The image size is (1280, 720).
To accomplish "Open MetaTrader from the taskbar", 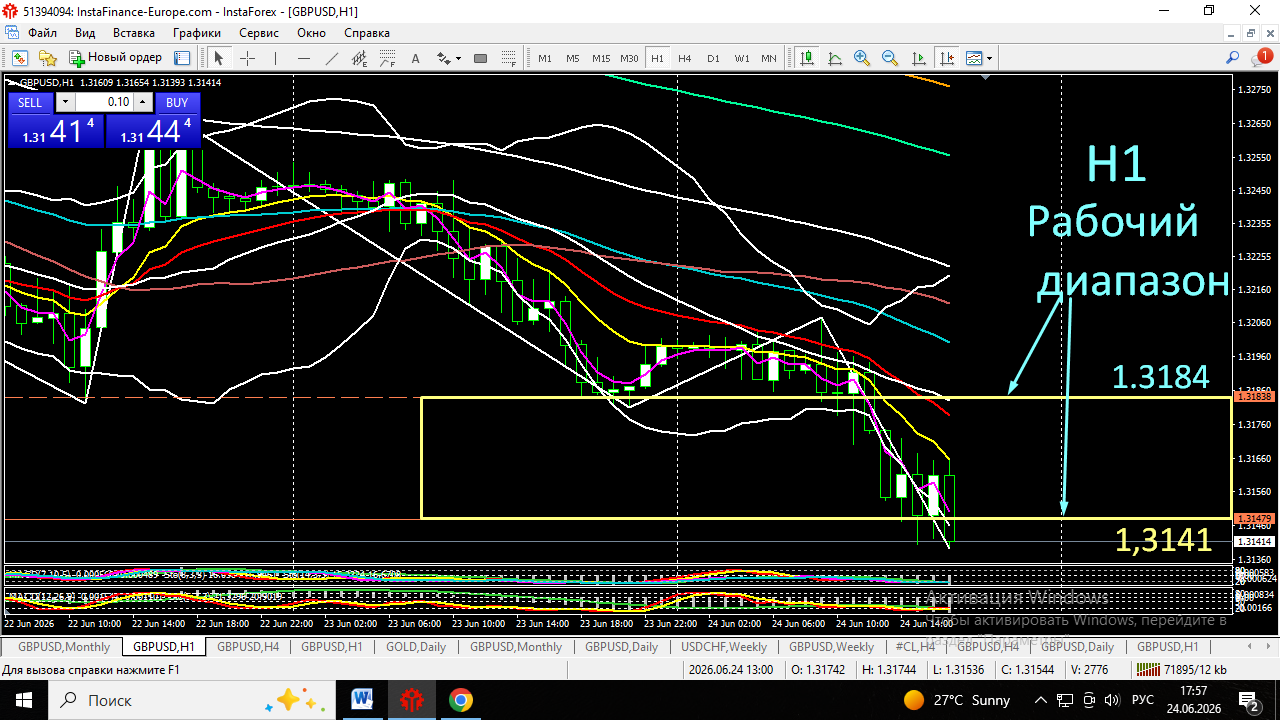I will click(411, 700).
